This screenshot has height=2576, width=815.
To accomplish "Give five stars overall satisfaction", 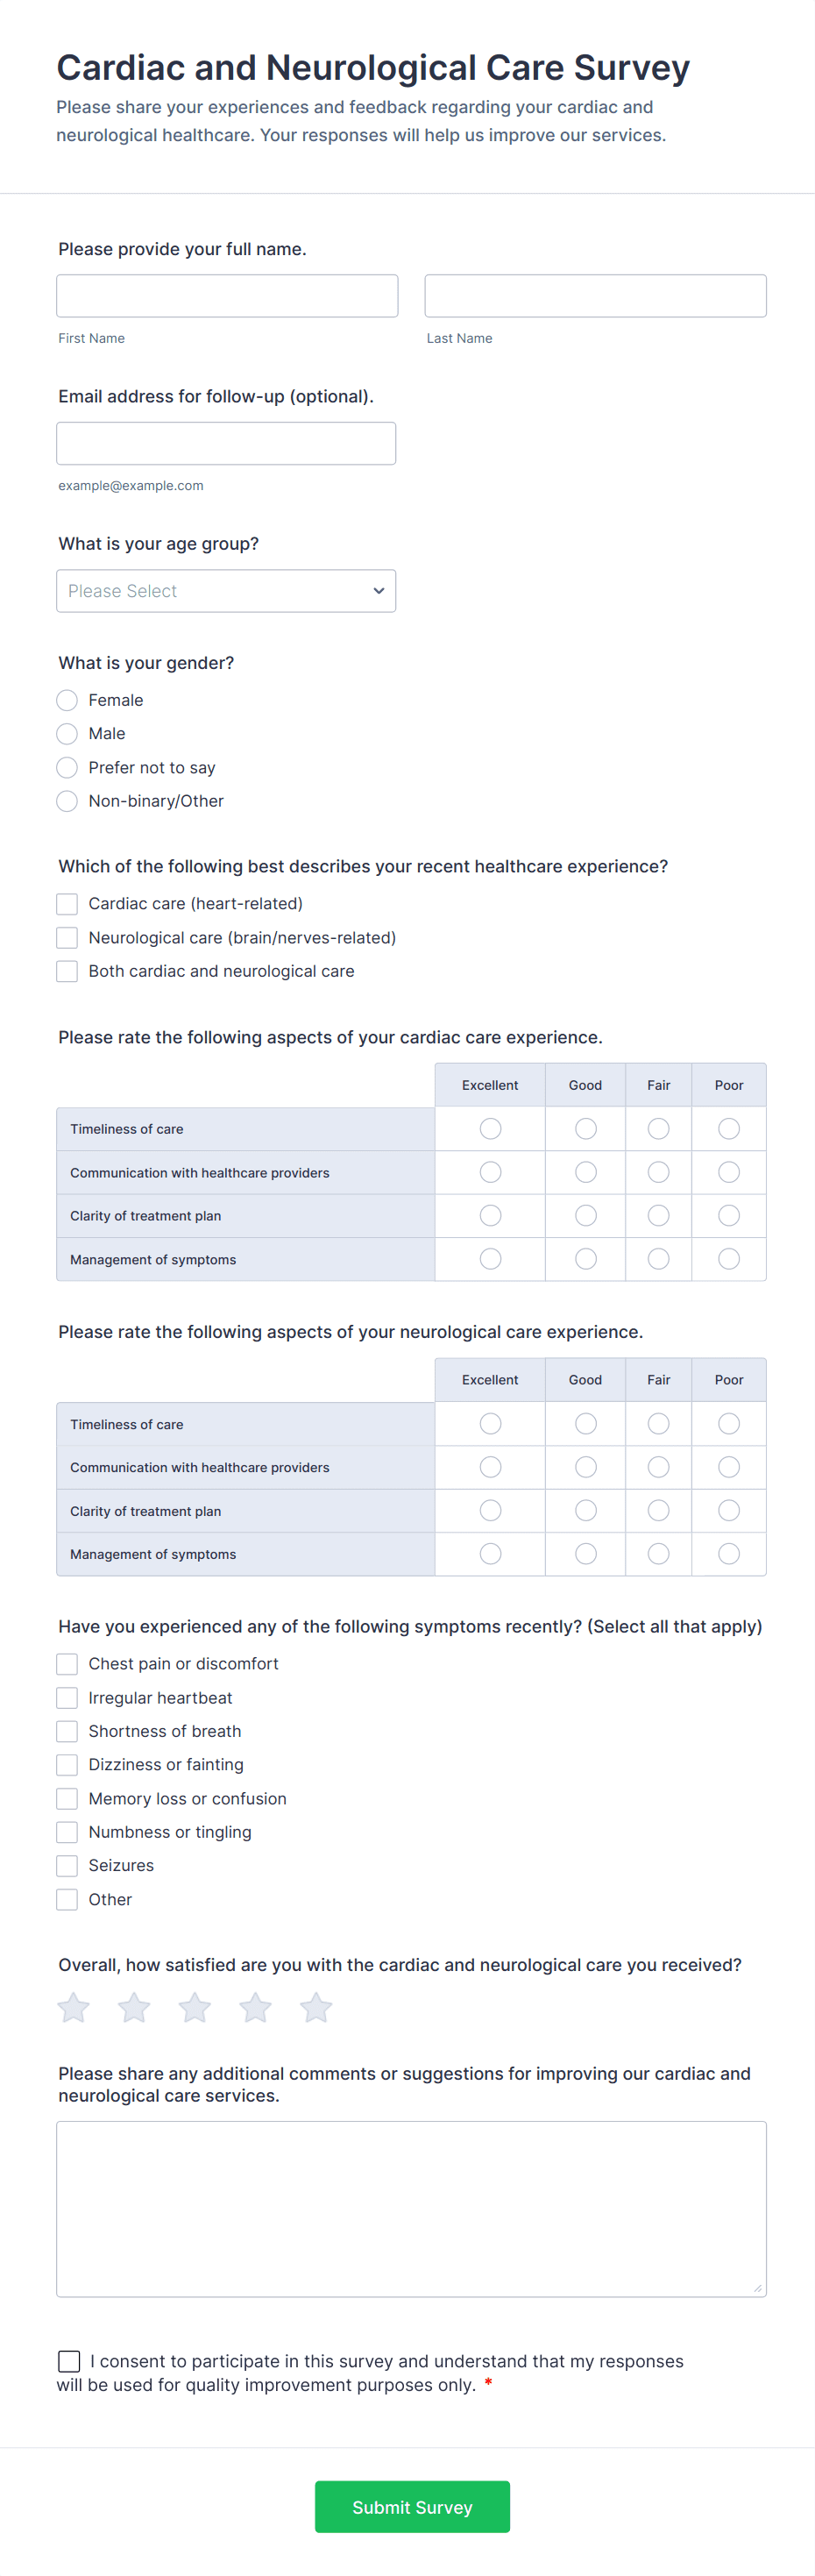I will tap(316, 2007).
